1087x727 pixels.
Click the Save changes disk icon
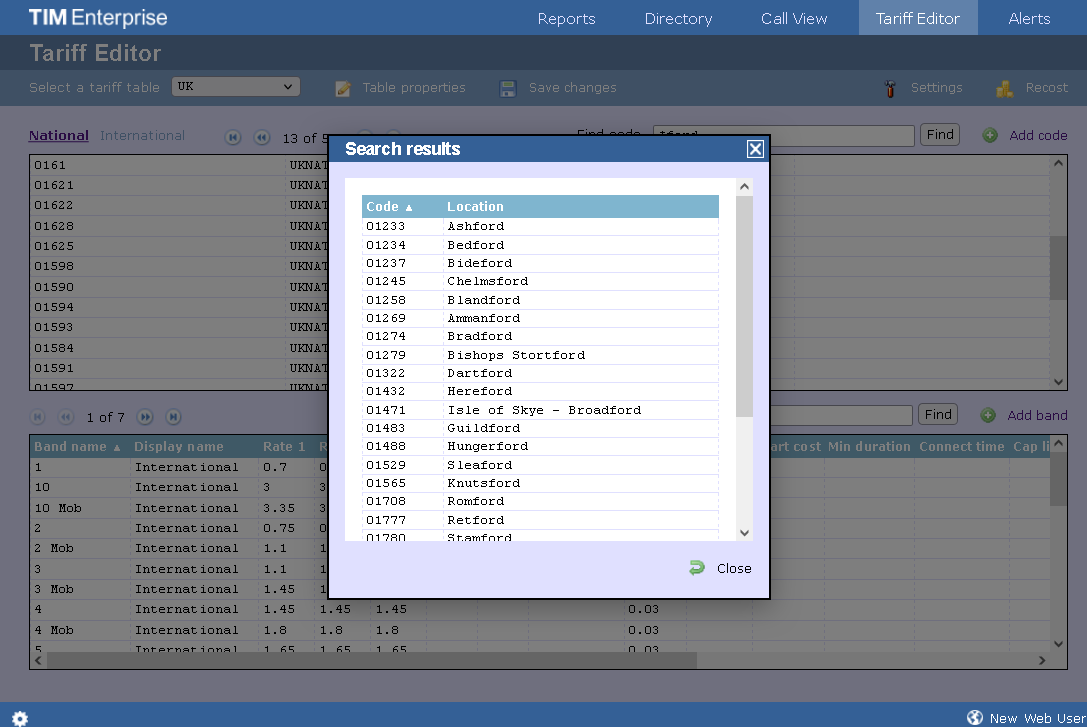[x=508, y=88]
